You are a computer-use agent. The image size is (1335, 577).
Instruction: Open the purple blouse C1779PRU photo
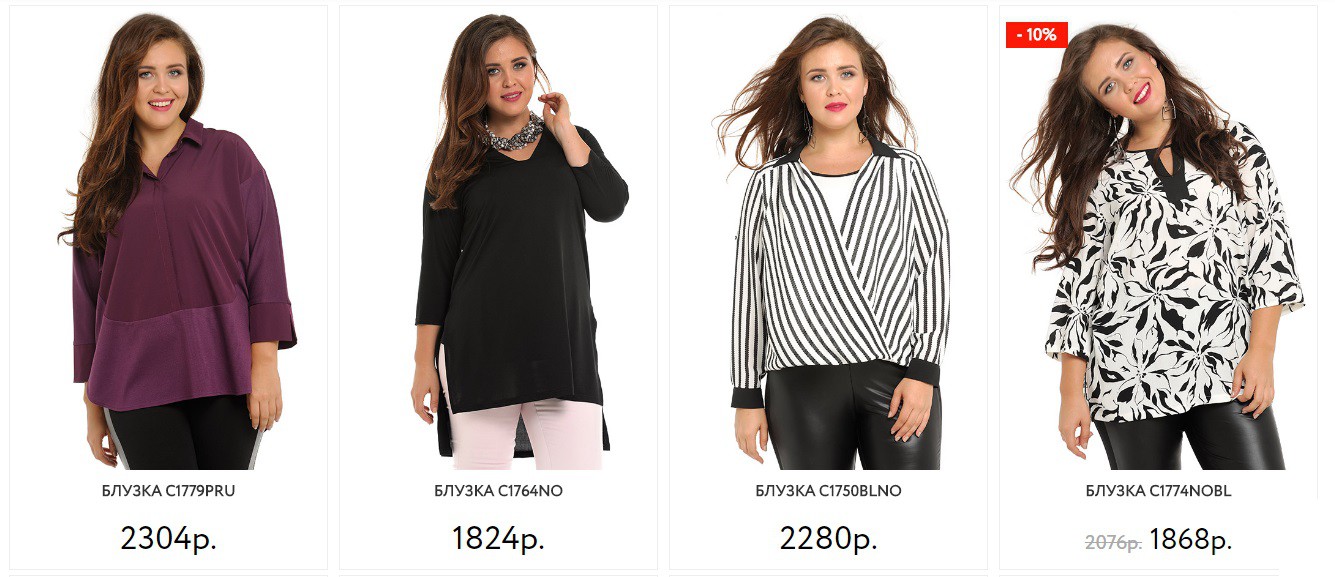click(x=168, y=241)
